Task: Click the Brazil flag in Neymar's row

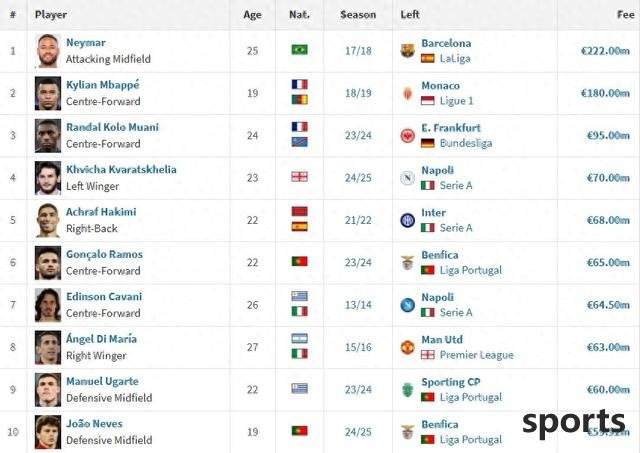Action: pos(300,50)
